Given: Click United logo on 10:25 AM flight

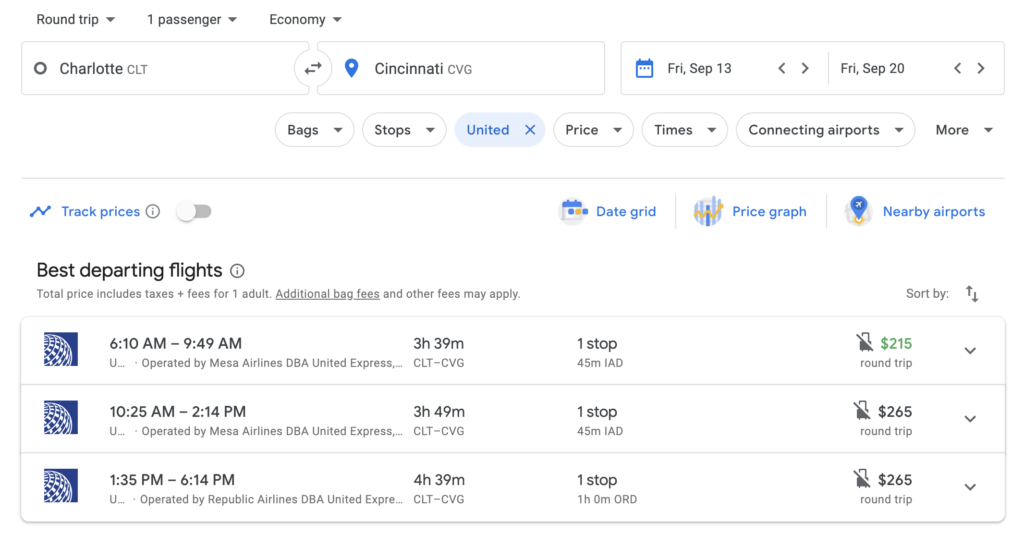Looking at the screenshot, I should pyautogui.click(x=61, y=417).
